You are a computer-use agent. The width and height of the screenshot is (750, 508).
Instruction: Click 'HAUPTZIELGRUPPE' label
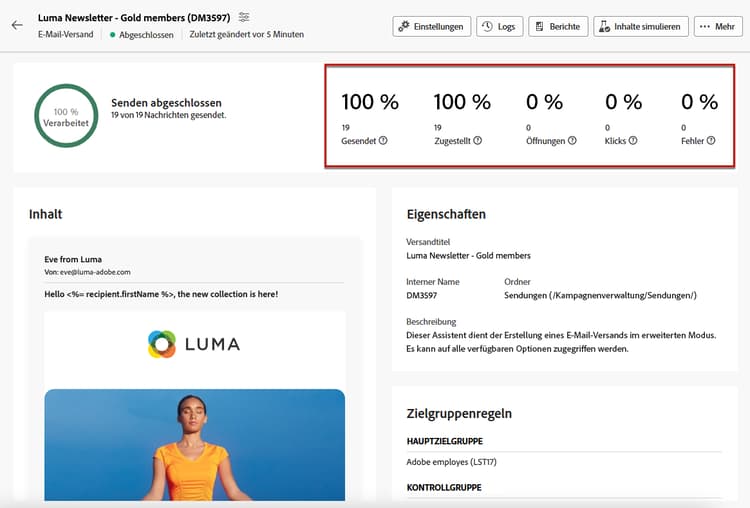[x=444, y=441]
